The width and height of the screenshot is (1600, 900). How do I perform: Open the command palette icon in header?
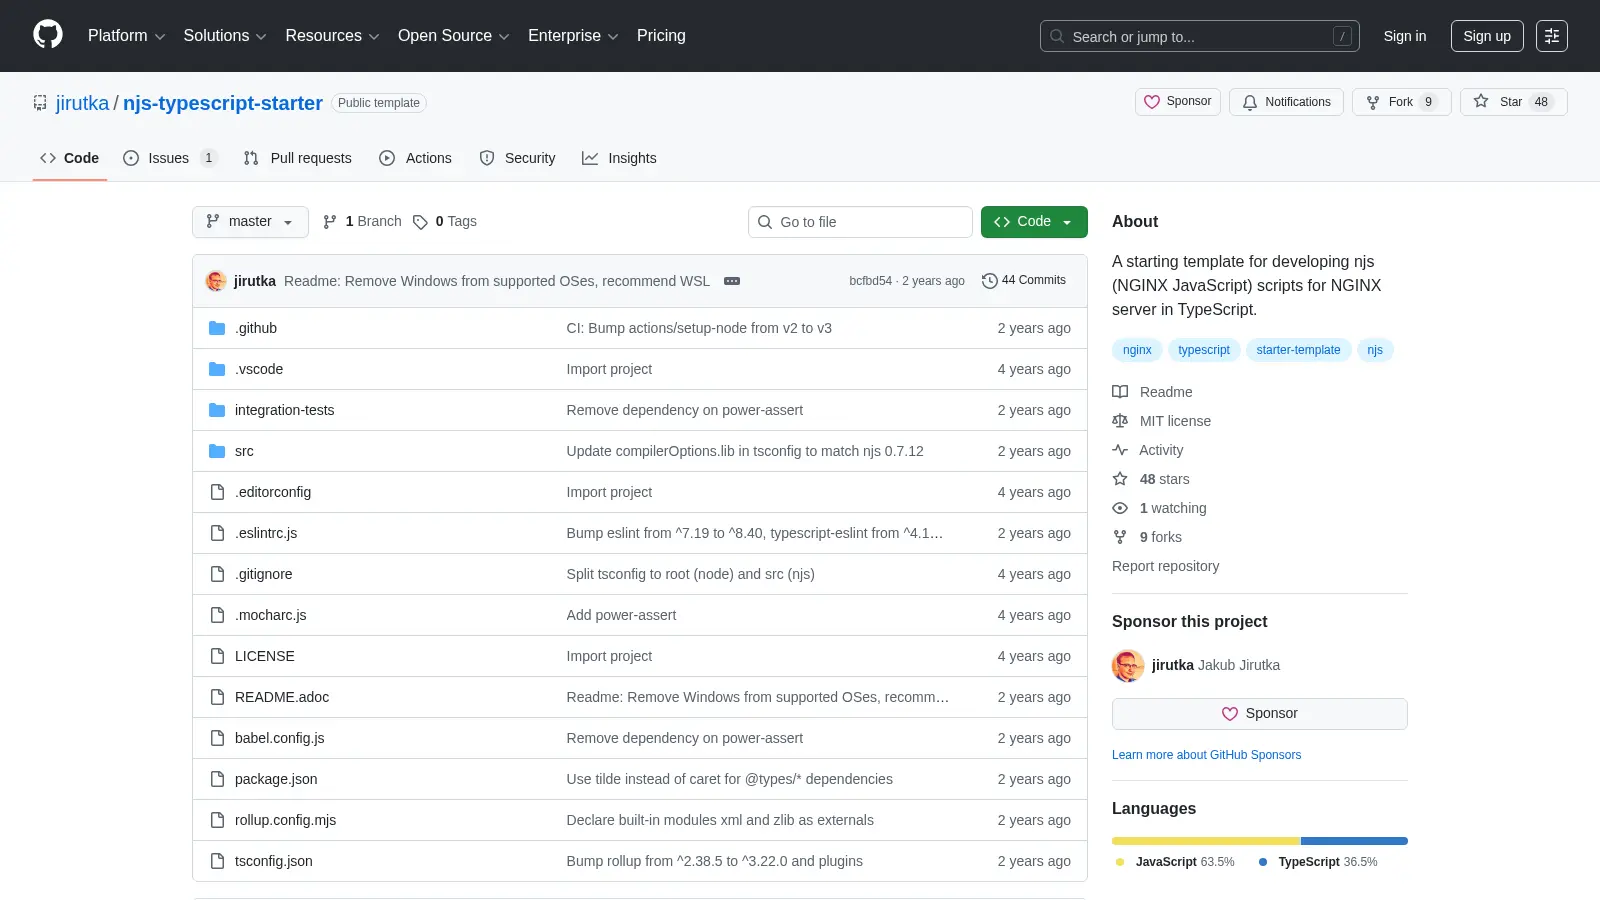point(1552,36)
